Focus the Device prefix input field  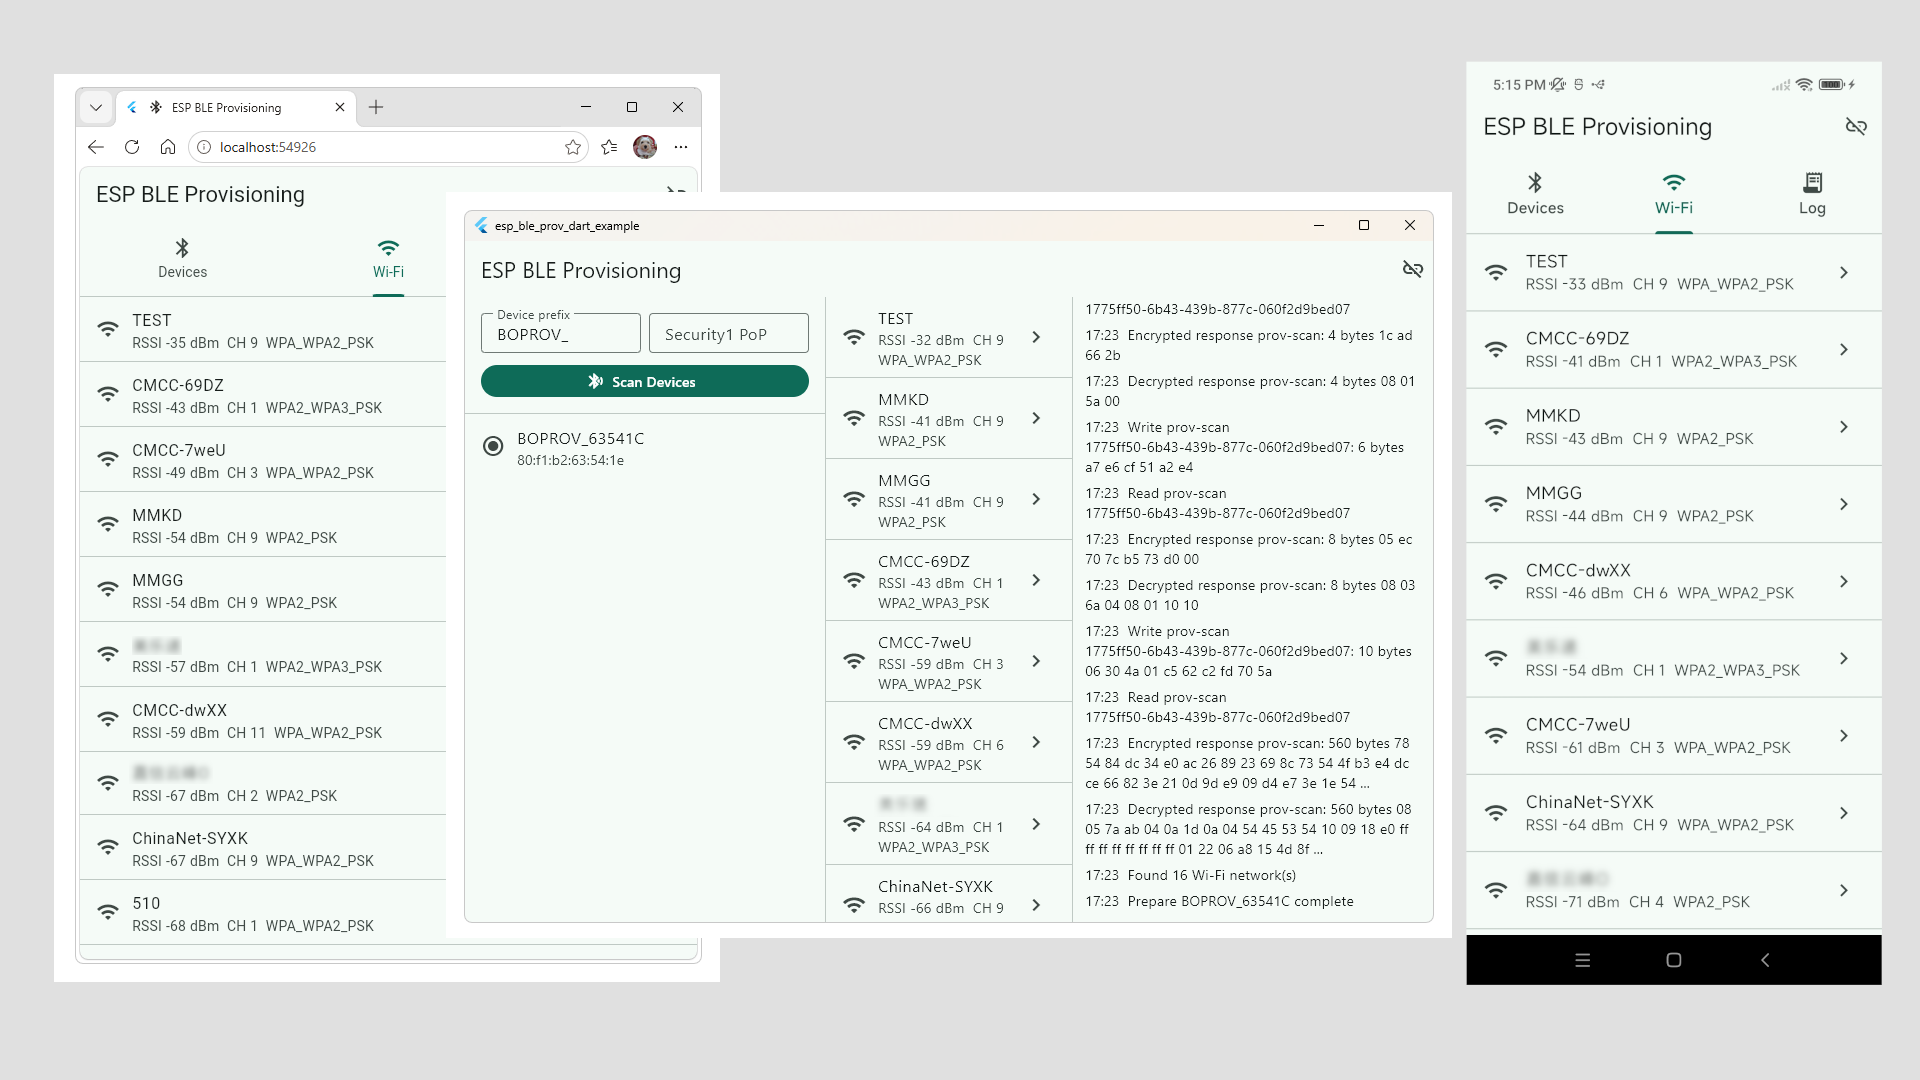point(561,334)
